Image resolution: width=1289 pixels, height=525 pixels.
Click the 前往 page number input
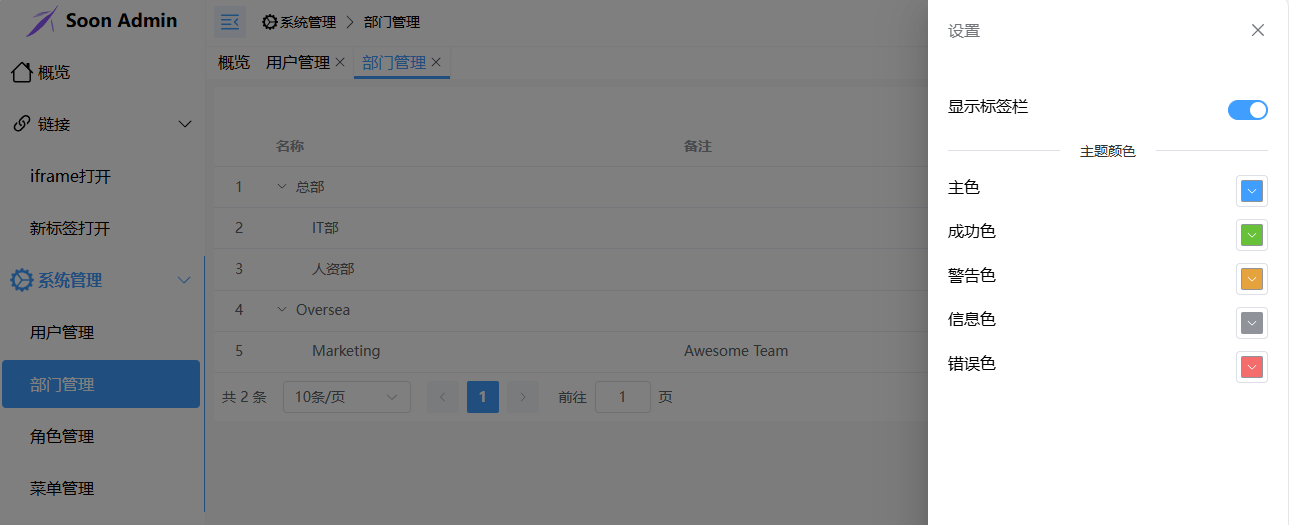click(623, 397)
